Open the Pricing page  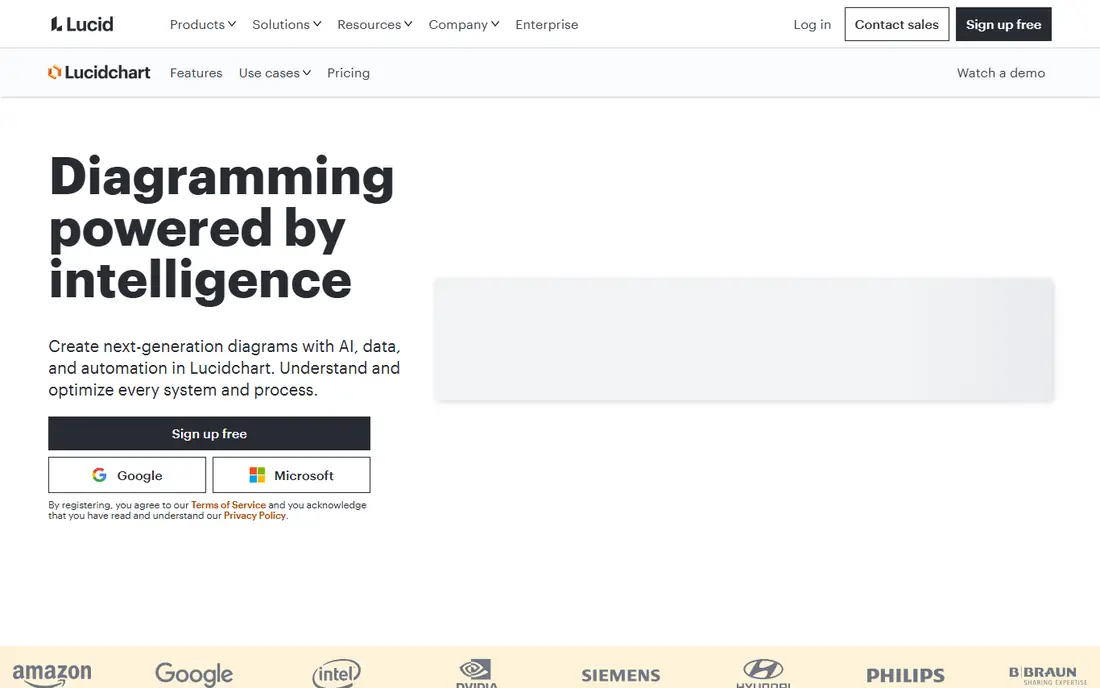click(348, 73)
